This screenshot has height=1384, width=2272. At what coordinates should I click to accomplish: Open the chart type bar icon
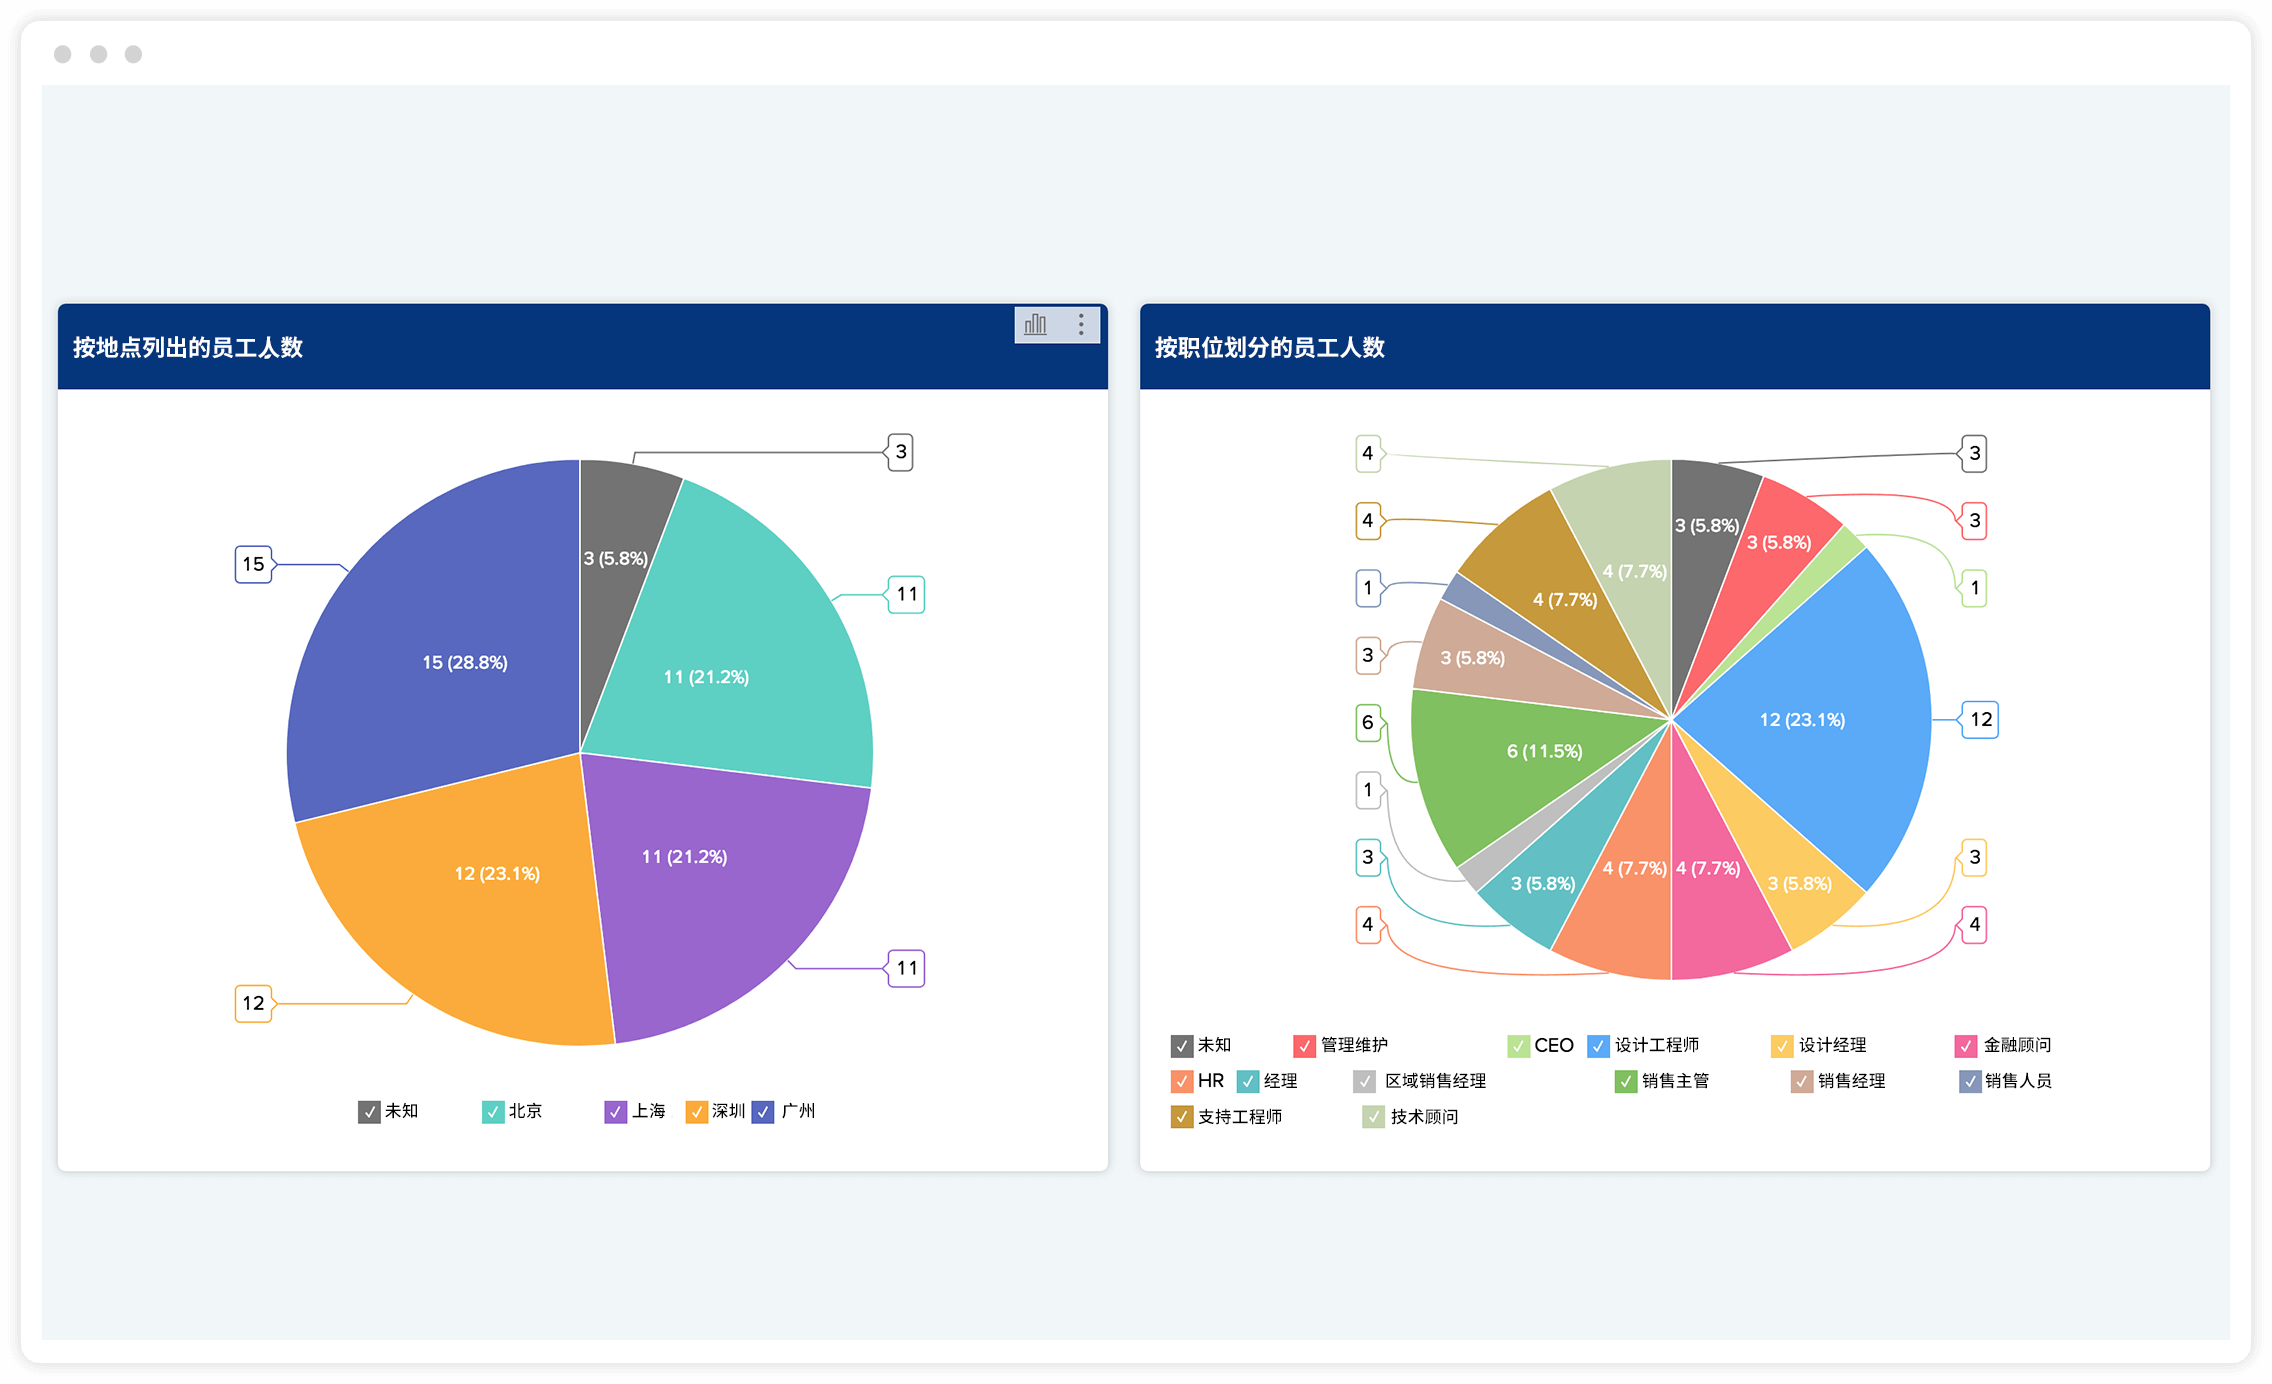1036,325
